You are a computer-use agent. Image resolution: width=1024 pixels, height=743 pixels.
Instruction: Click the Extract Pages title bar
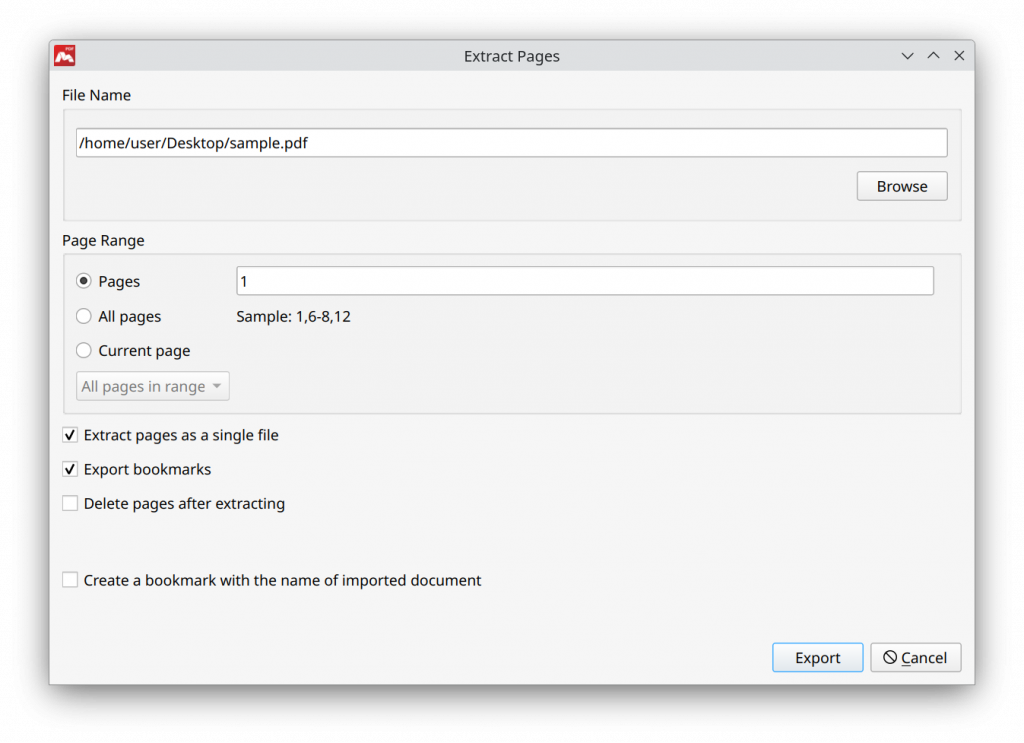point(512,56)
